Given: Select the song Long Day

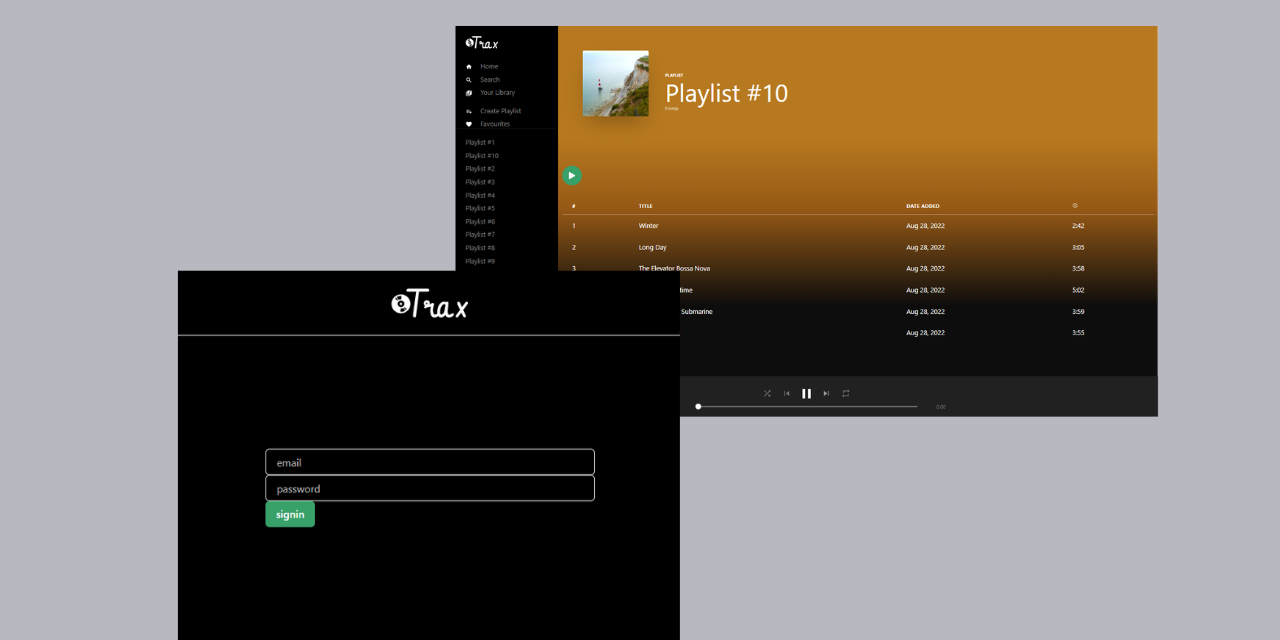Looking at the screenshot, I should click(652, 247).
